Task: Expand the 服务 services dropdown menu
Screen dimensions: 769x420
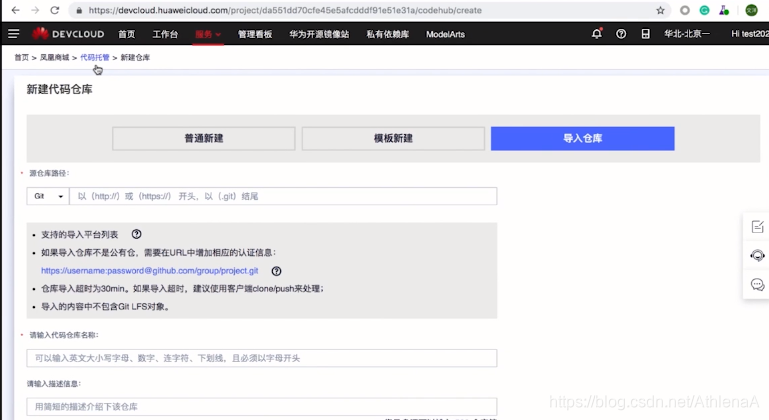Action: [x=208, y=34]
